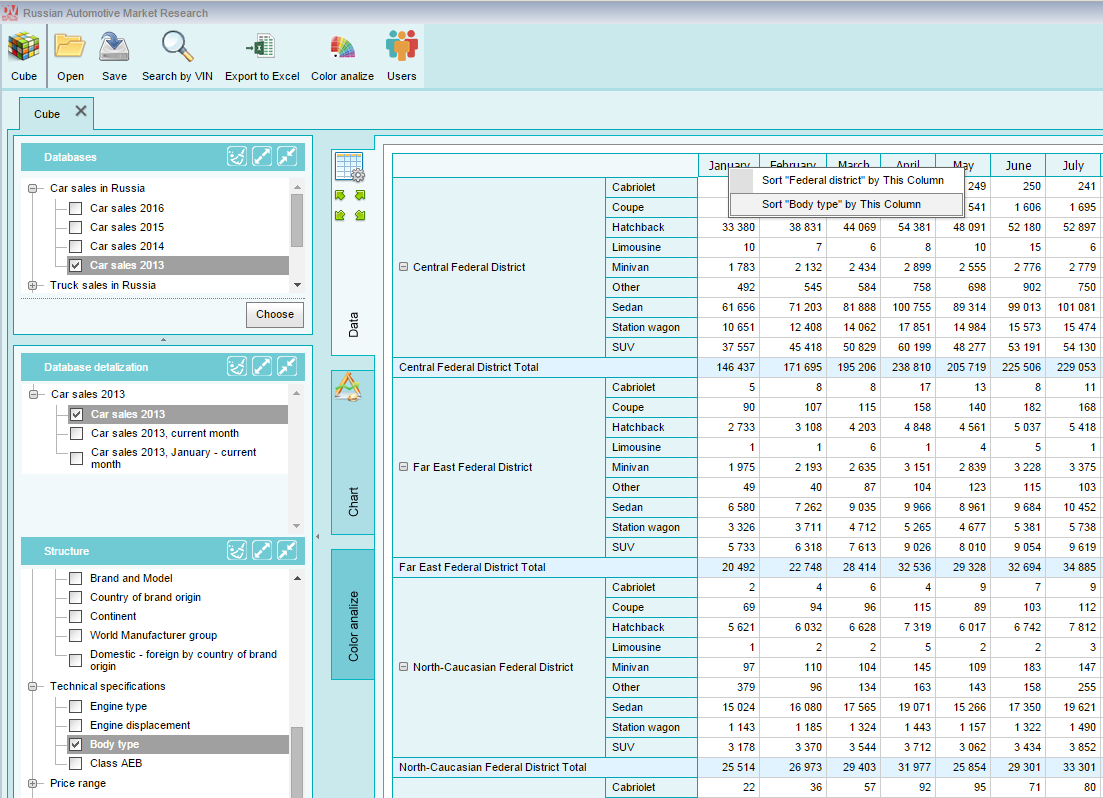Expand the Truck sales in Russia node
The image size is (1103, 798).
(32, 285)
